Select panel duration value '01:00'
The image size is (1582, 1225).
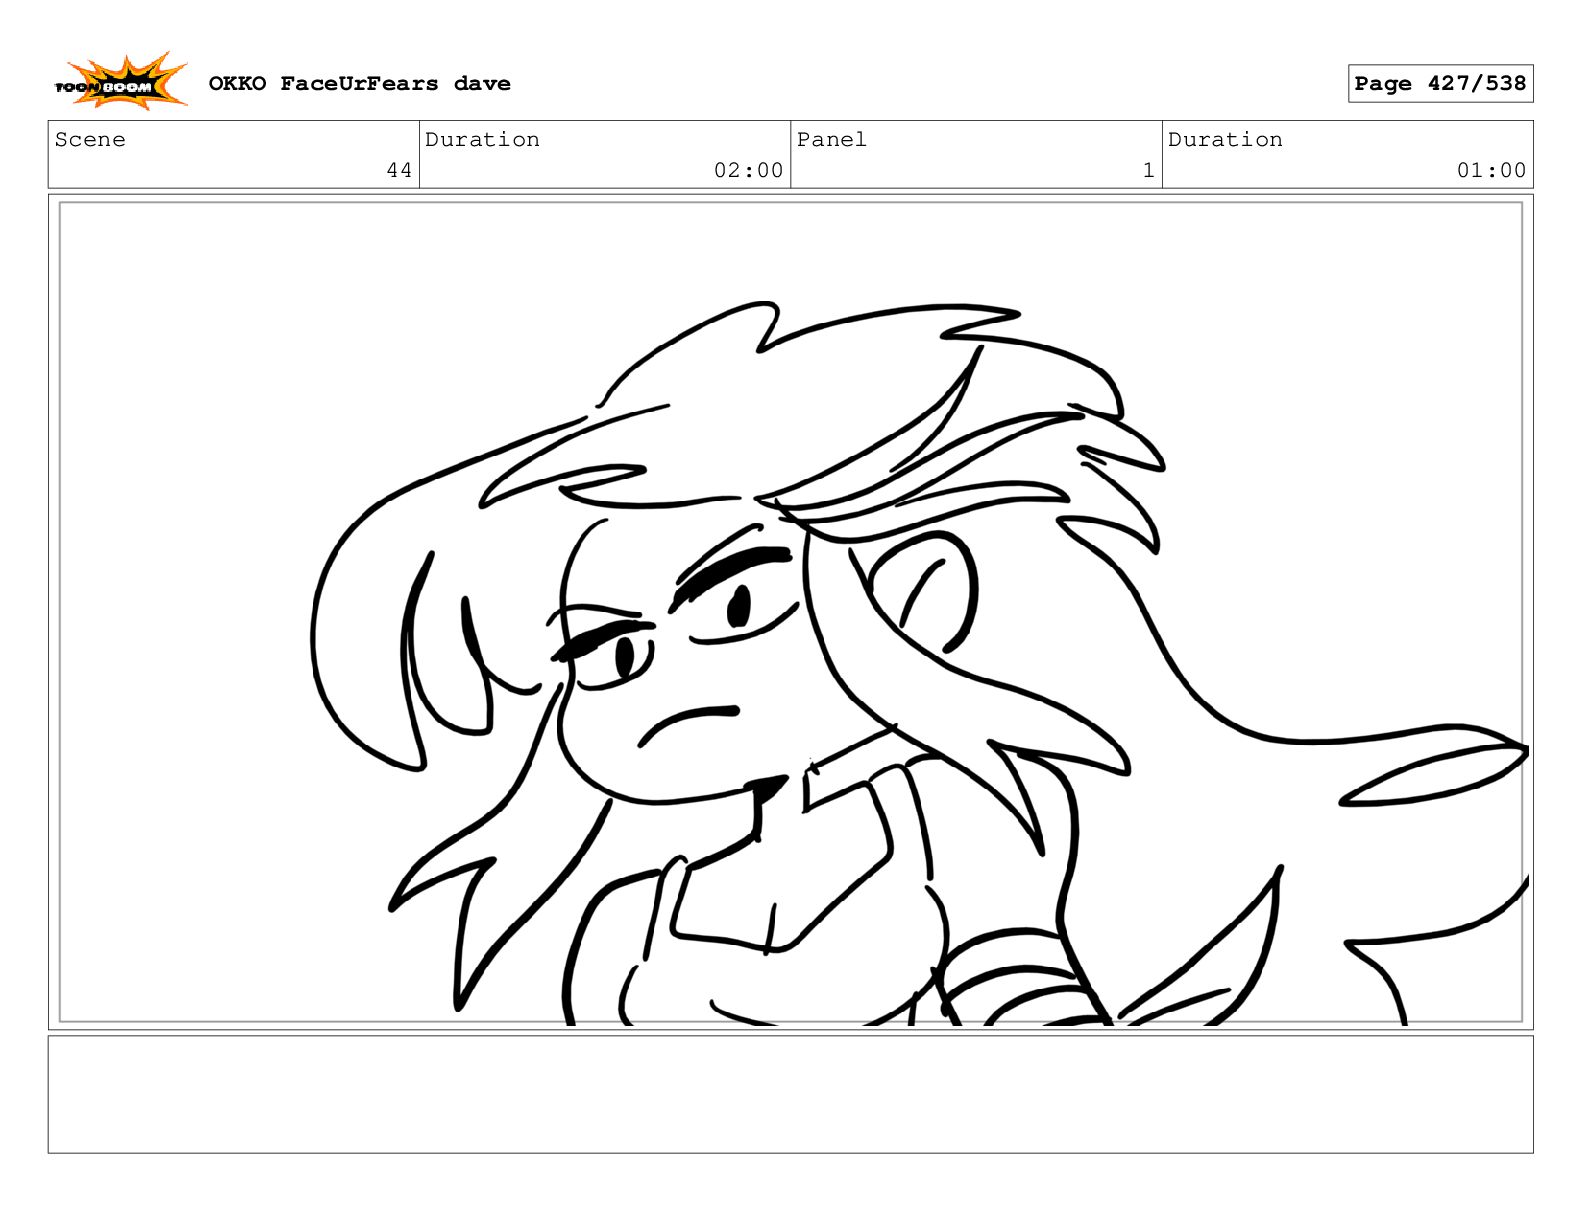pyautogui.click(x=1491, y=171)
